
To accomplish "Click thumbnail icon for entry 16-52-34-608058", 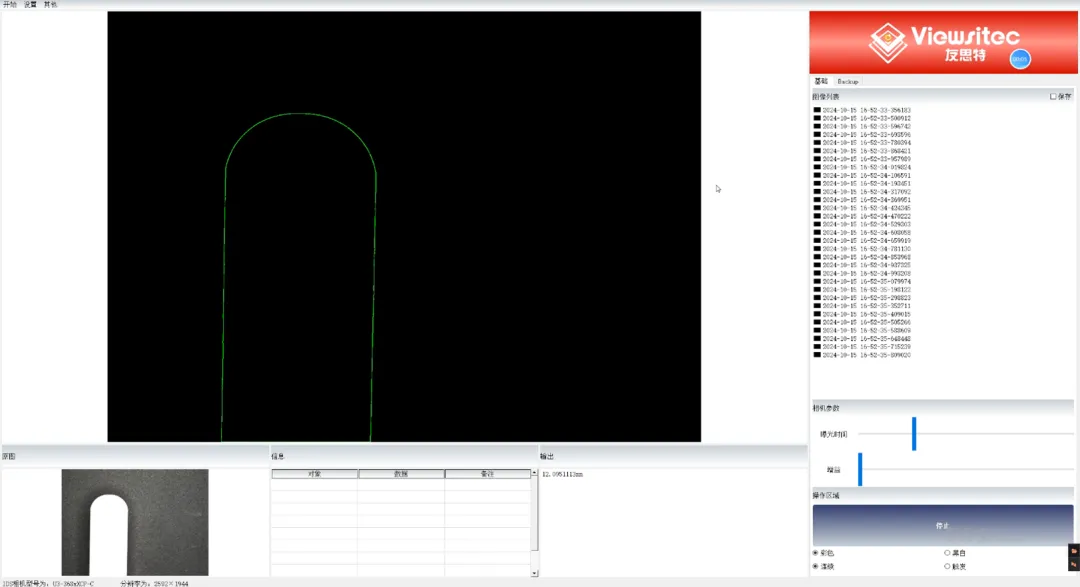I will coord(817,232).
